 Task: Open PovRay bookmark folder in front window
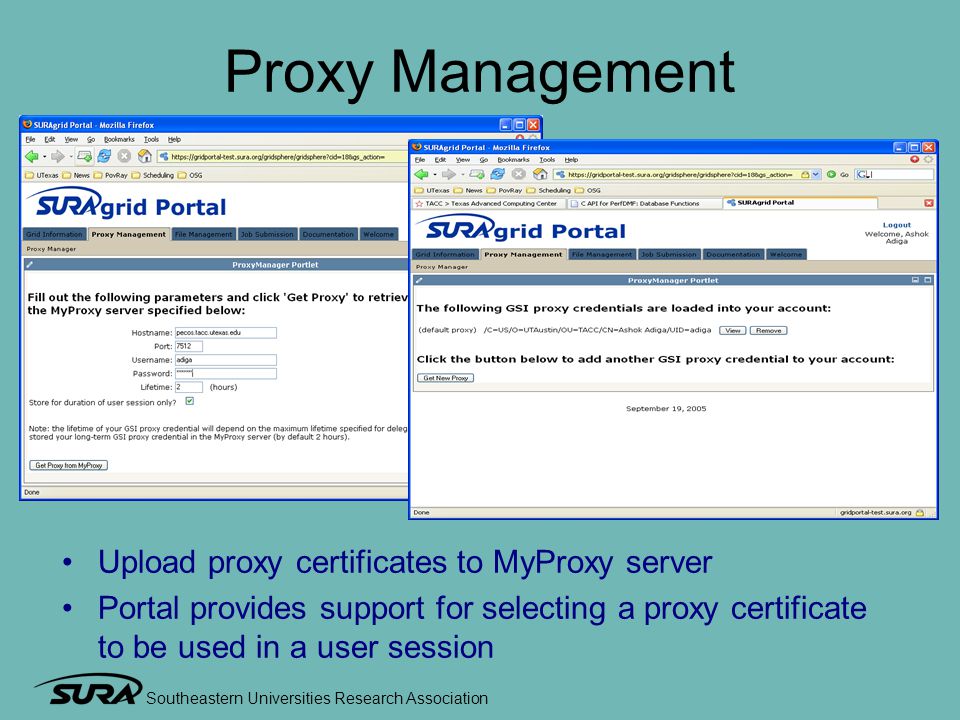coord(504,190)
